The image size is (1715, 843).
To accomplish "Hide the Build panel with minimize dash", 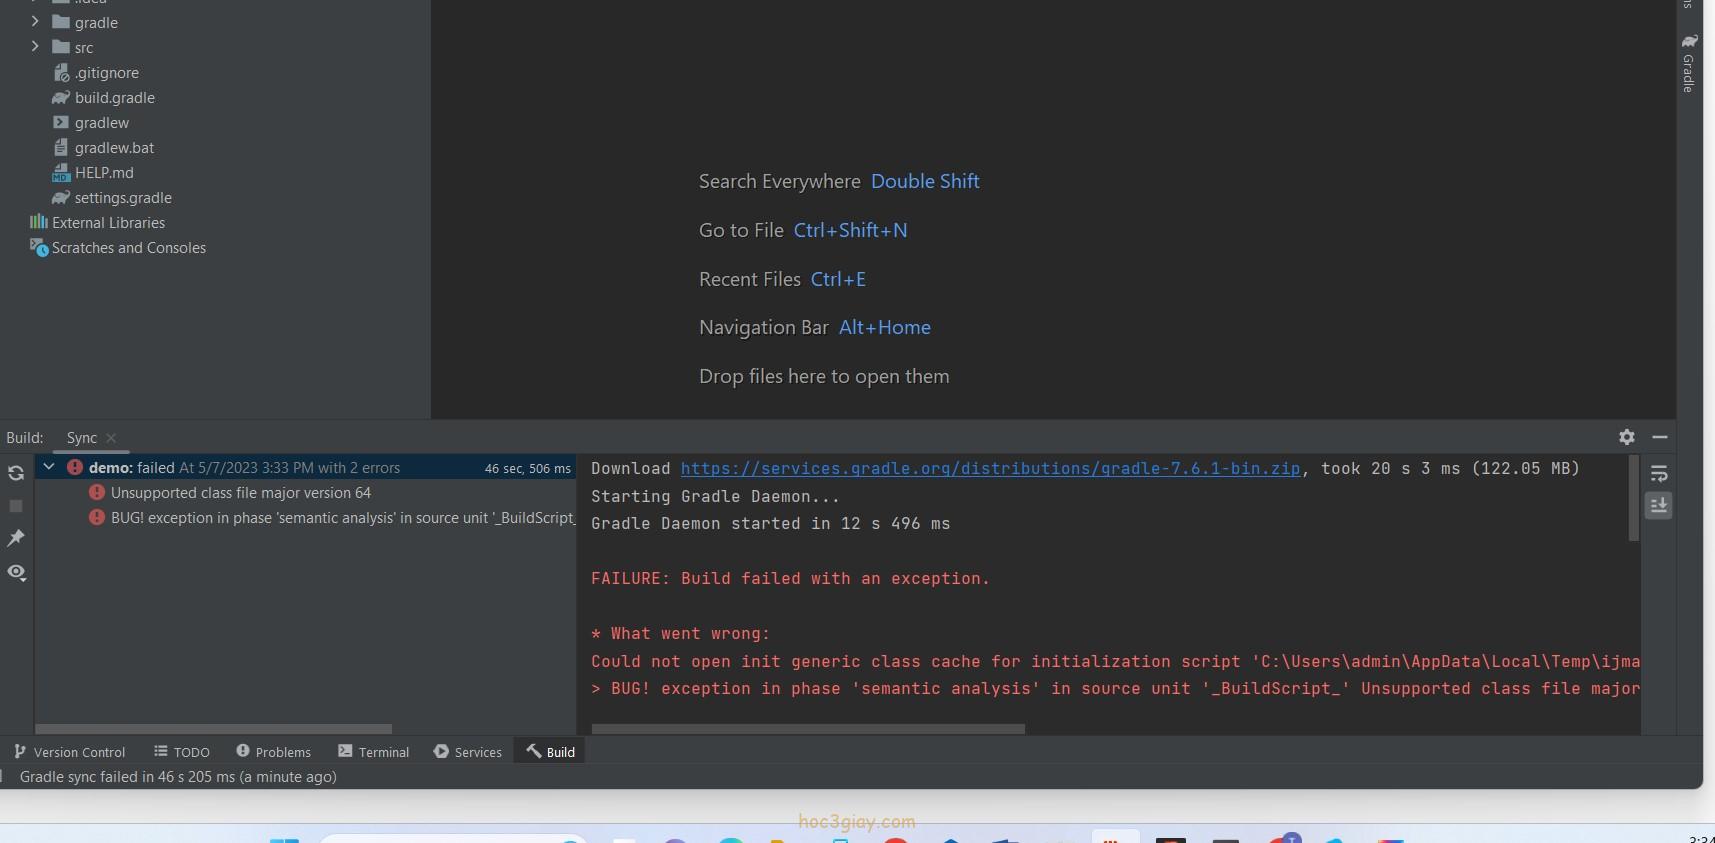I will click(x=1660, y=437).
